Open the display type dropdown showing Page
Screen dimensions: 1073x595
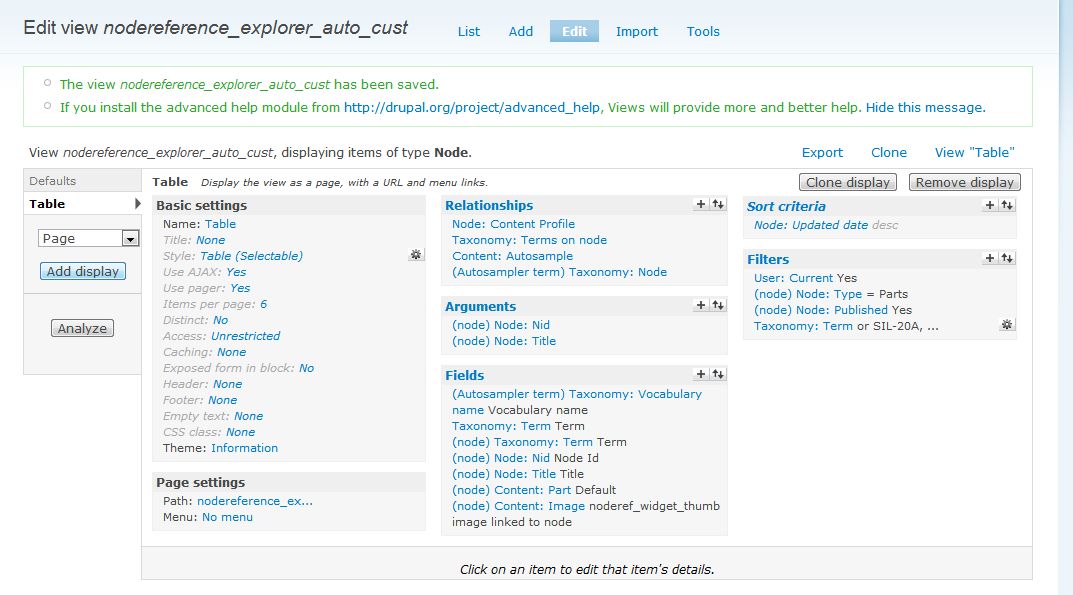coord(87,238)
